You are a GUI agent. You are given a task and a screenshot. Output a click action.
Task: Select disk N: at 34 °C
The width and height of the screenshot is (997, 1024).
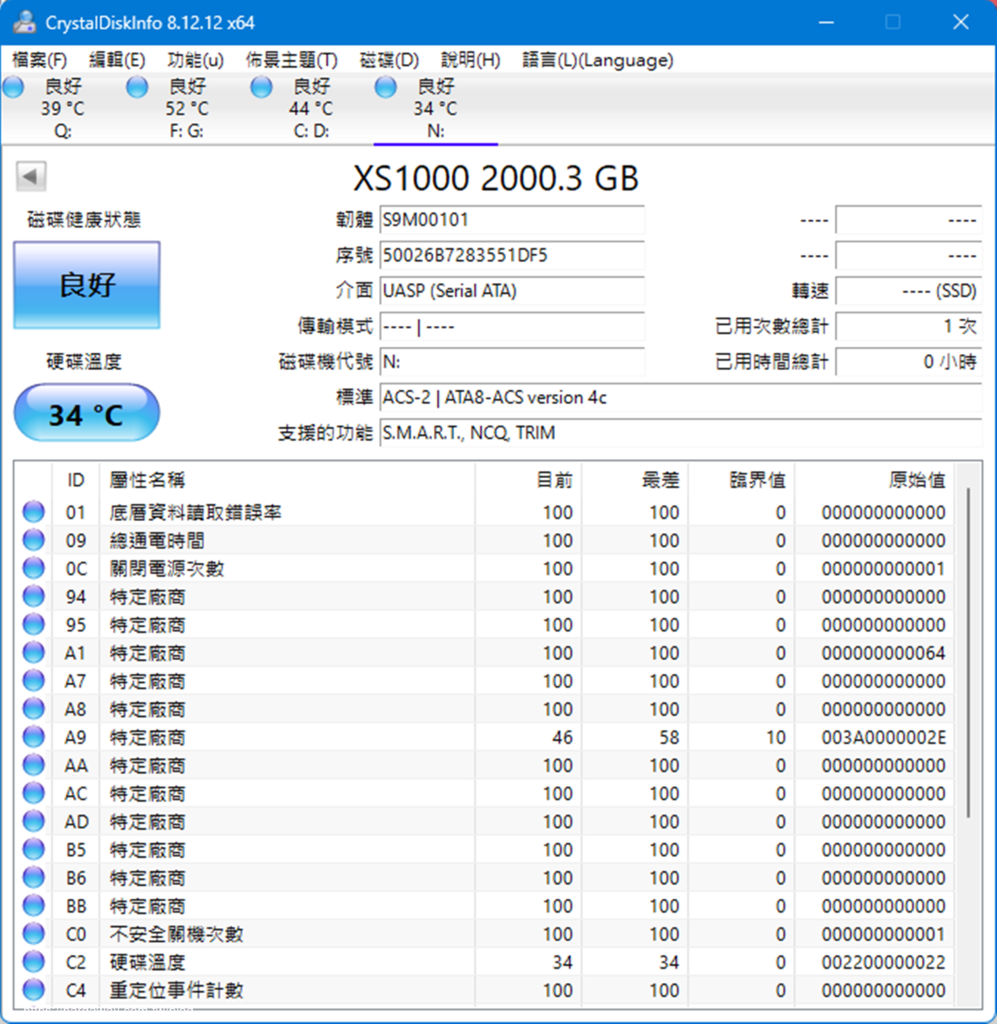tap(435, 108)
